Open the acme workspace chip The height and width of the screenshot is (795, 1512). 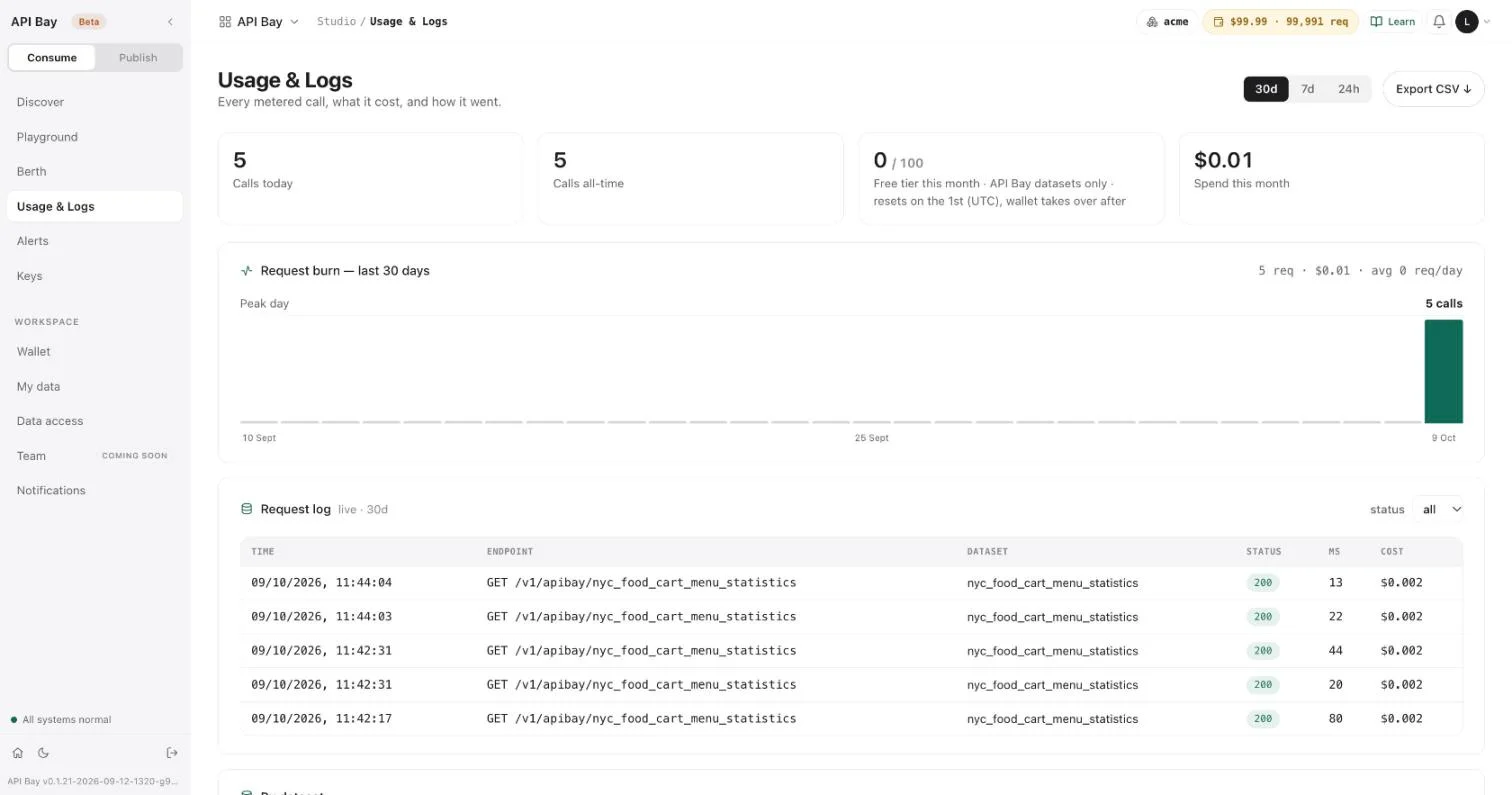1167,21
